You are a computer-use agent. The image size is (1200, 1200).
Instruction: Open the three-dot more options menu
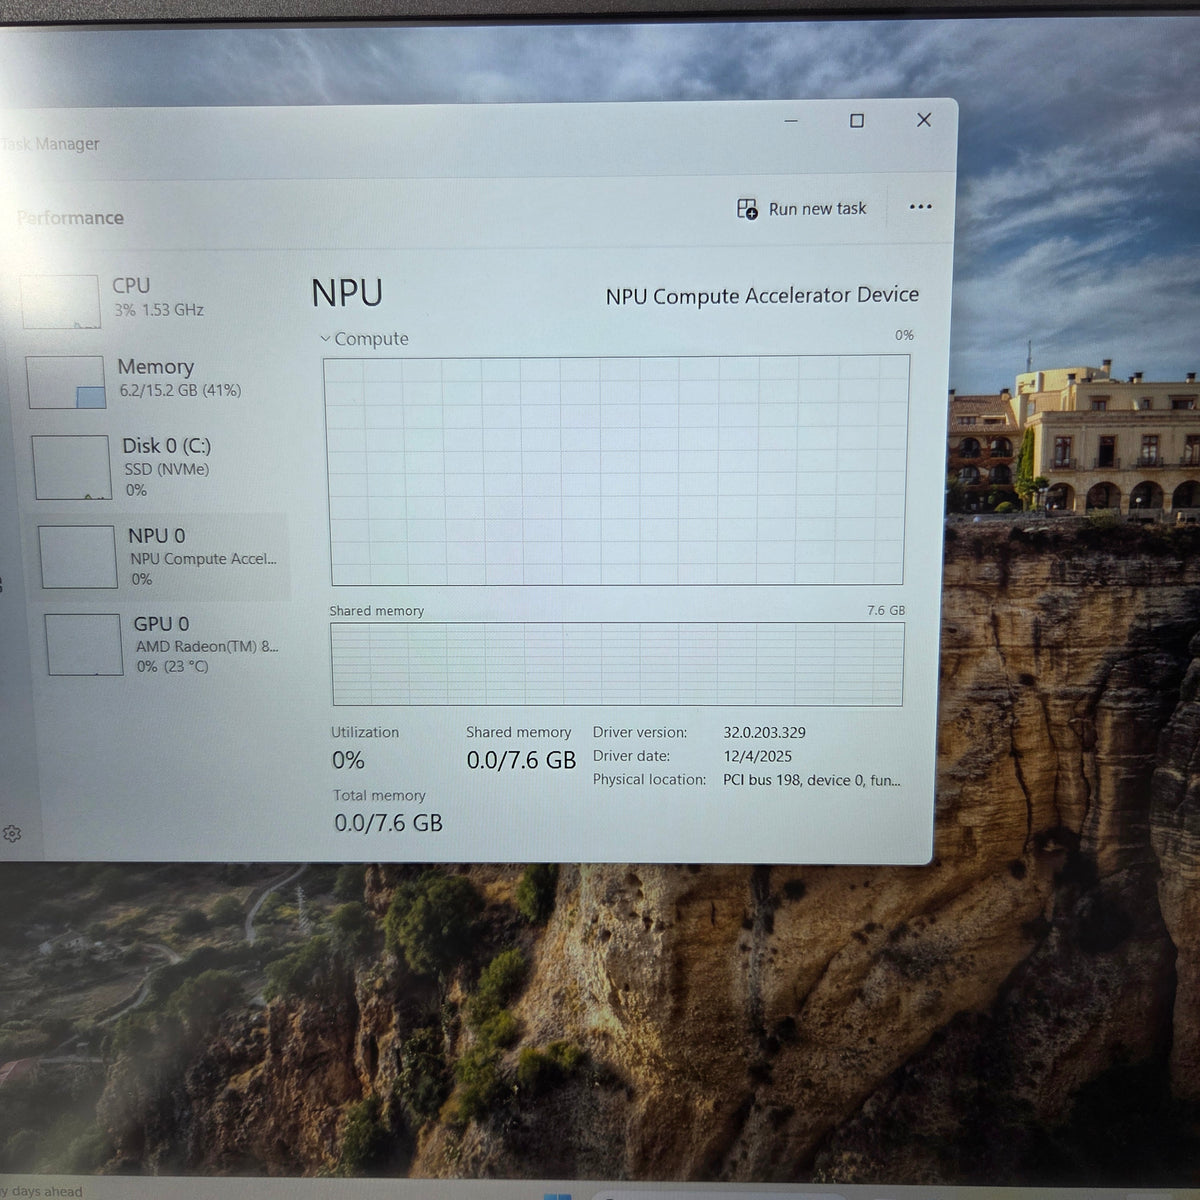[920, 207]
